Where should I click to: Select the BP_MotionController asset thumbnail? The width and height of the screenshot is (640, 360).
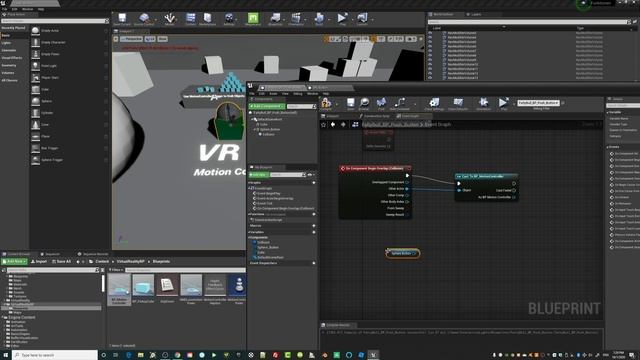click(120, 289)
